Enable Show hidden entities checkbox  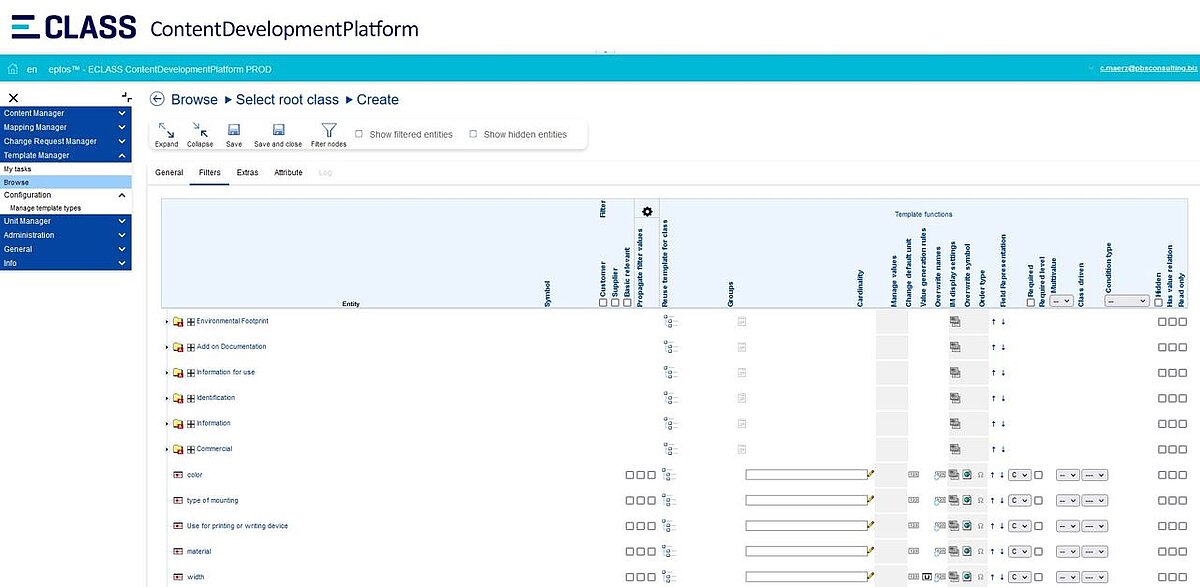point(473,134)
